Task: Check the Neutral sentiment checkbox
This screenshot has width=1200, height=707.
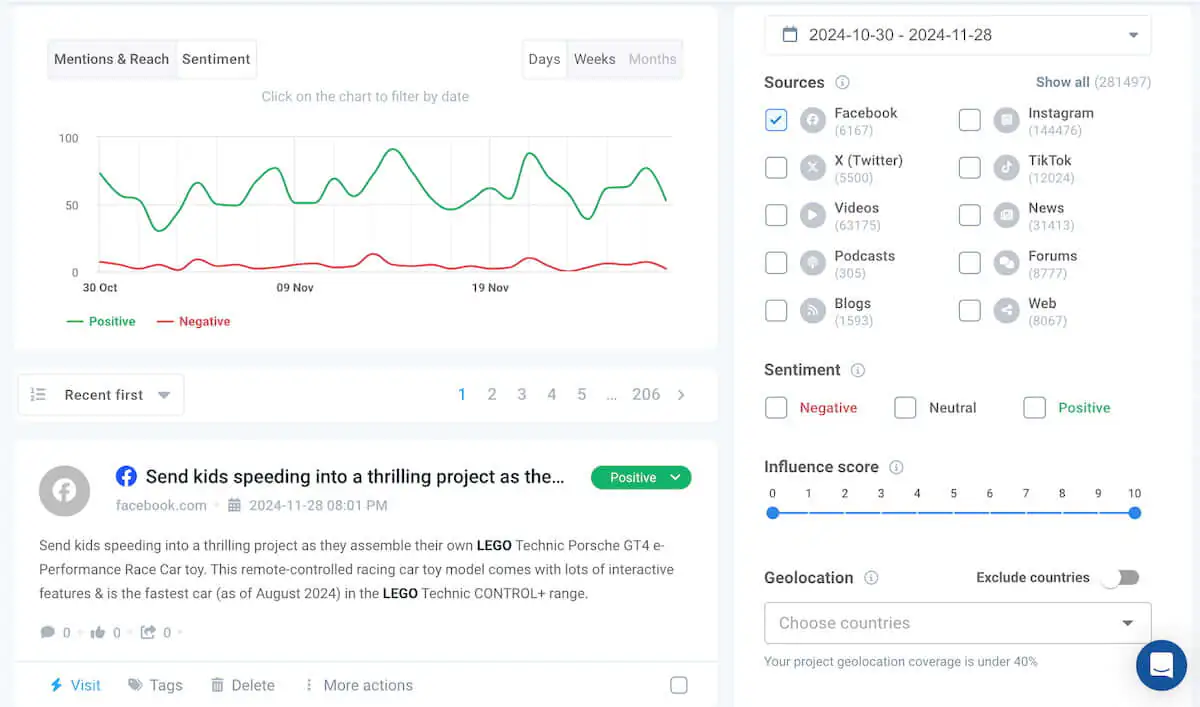Action: point(905,407)
